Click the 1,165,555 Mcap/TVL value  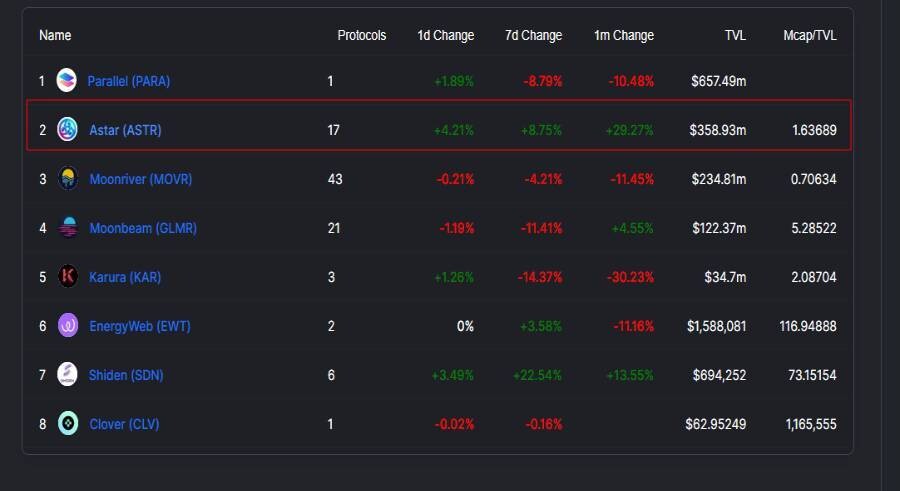pyautogui.click(x=811, y=424)
